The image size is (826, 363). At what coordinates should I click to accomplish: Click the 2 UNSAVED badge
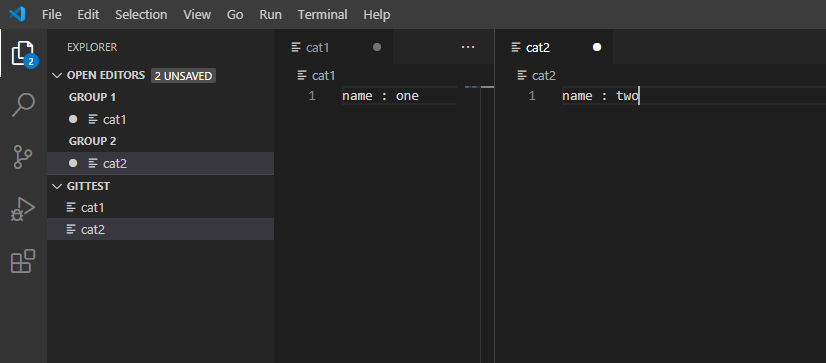coord(183,76)
